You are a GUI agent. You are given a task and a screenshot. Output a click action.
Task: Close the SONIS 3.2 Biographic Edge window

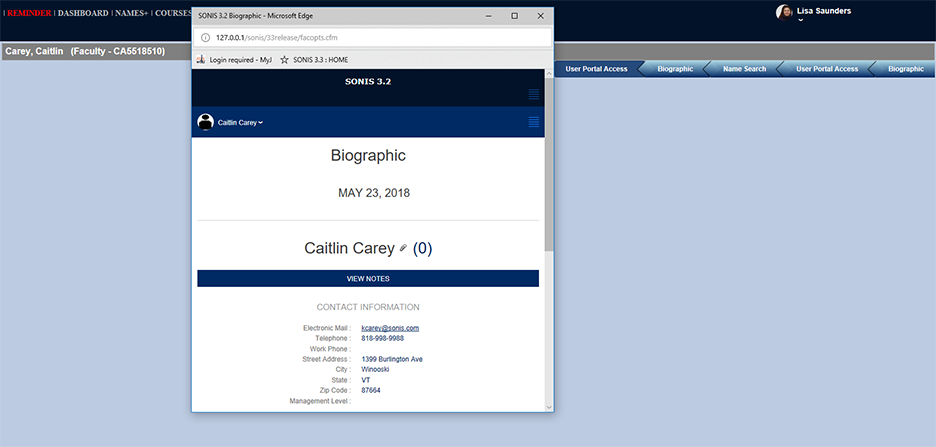tap(540, 16)
